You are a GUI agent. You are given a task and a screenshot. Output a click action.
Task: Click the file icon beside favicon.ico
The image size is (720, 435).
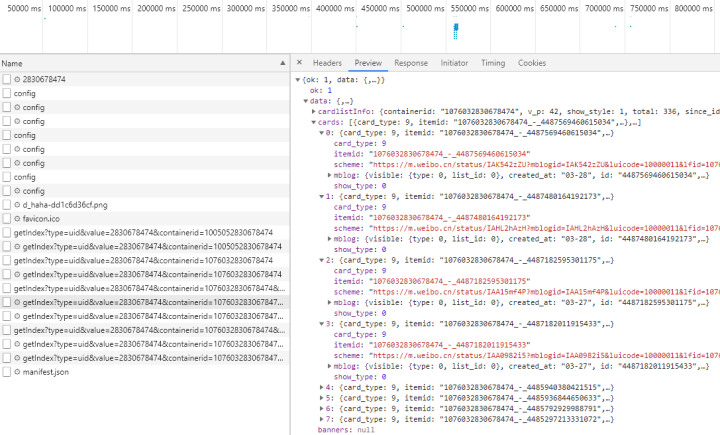(x=6, y=219)
